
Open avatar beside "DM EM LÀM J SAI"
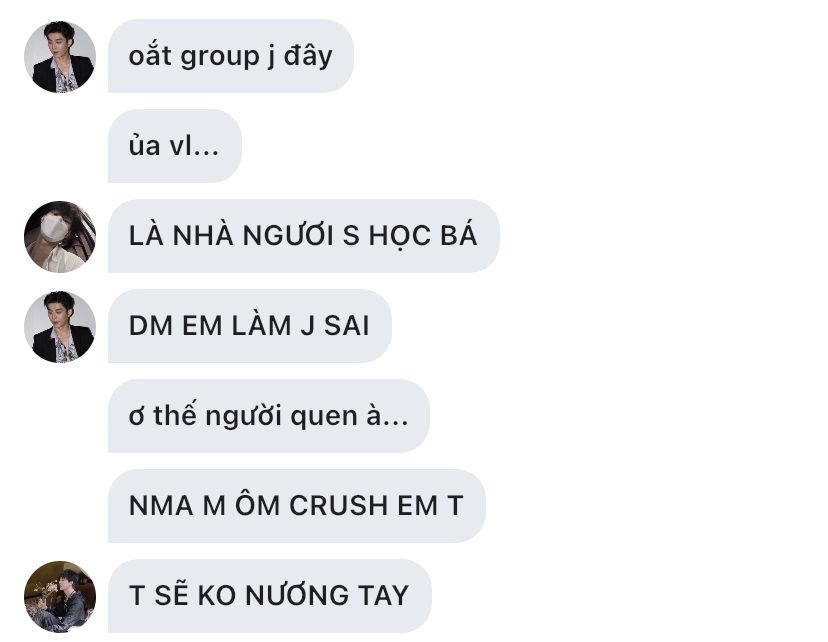click(x=60, y=326)
